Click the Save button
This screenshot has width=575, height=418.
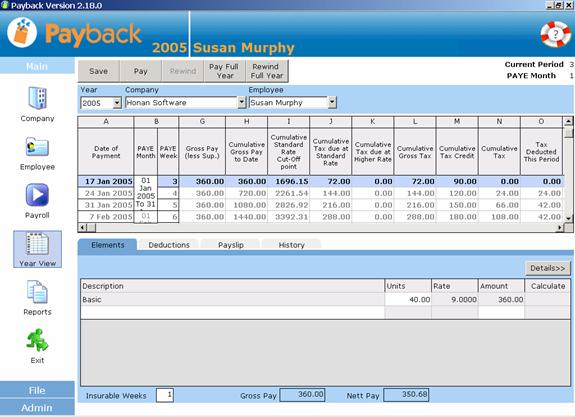point(98,71)
